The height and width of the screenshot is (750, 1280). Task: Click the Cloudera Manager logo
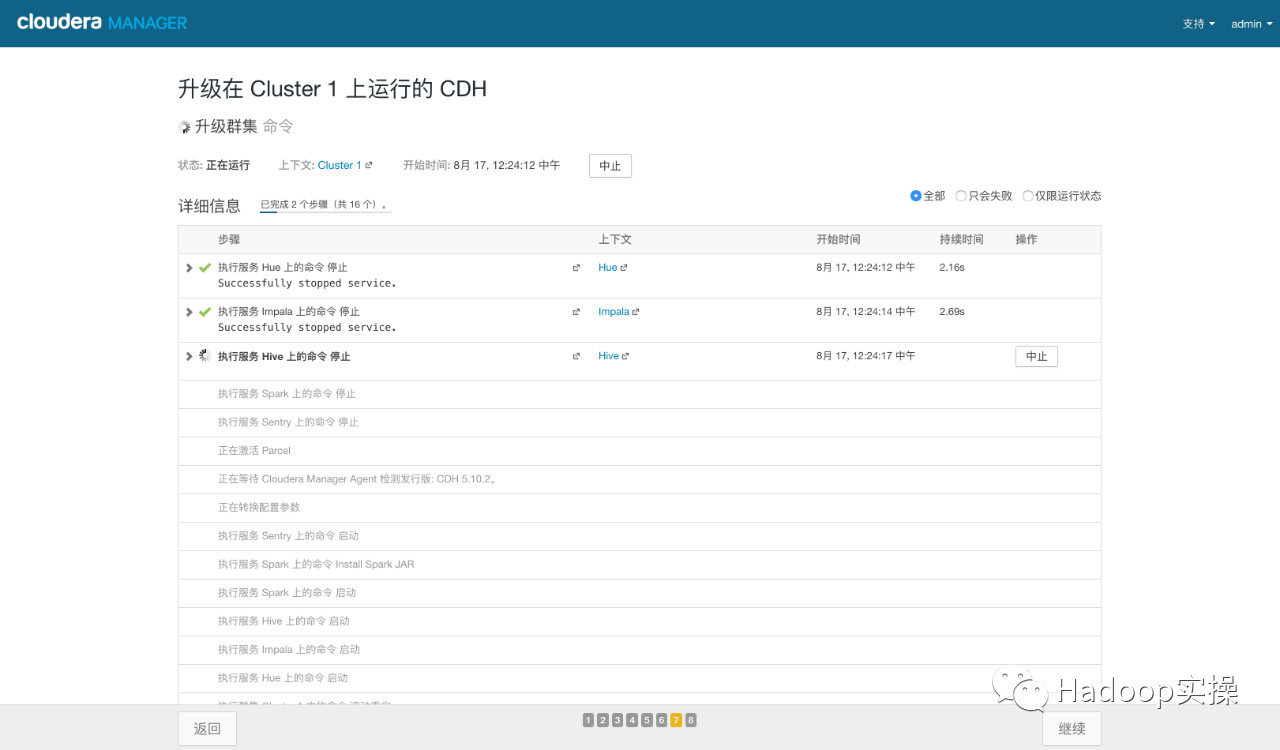(102, 22)
